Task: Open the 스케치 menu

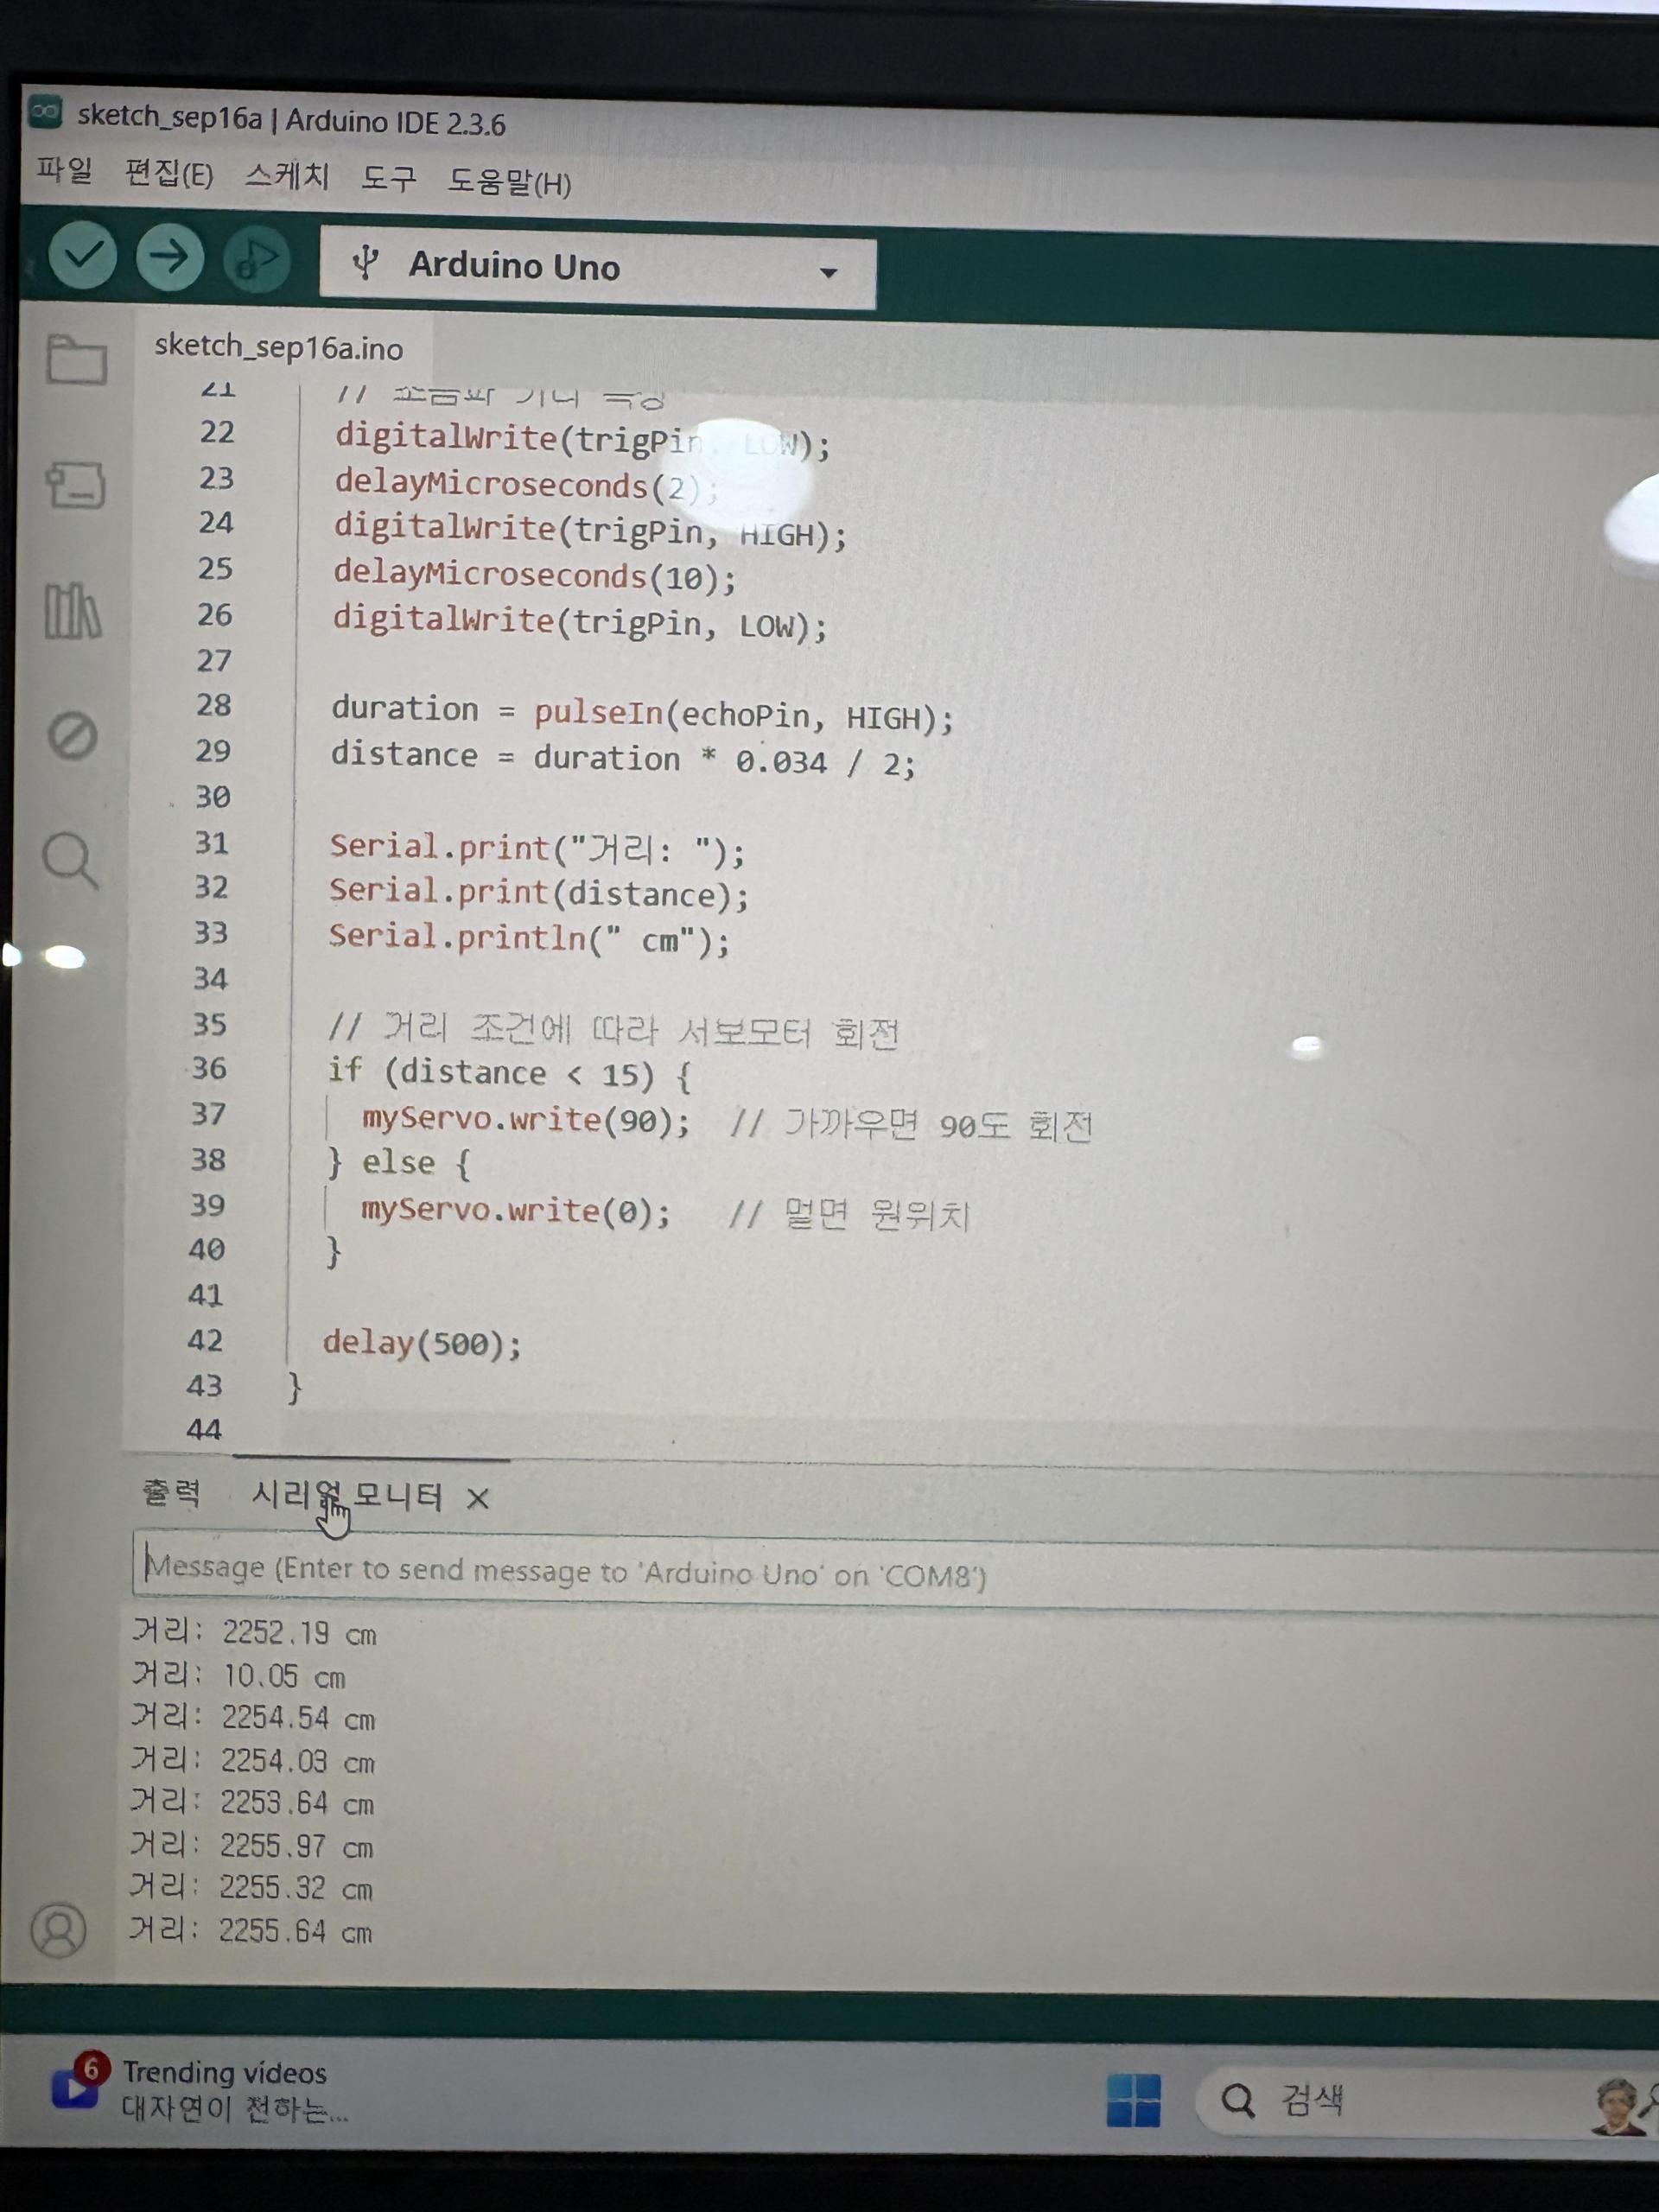Action: click(x=287, y=176)
